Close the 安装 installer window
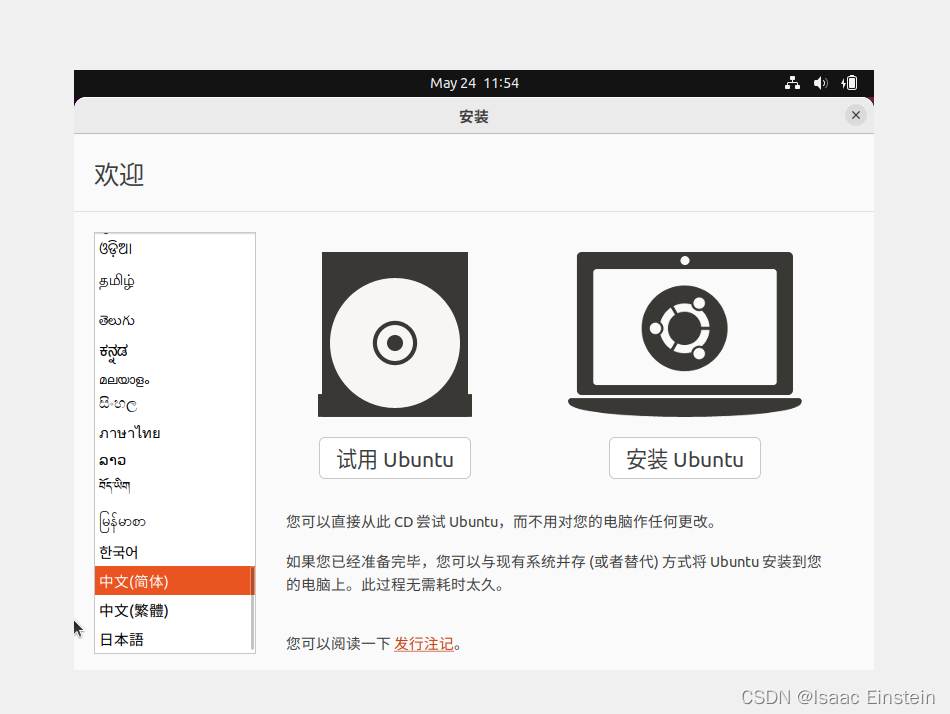 click(855, 115)
